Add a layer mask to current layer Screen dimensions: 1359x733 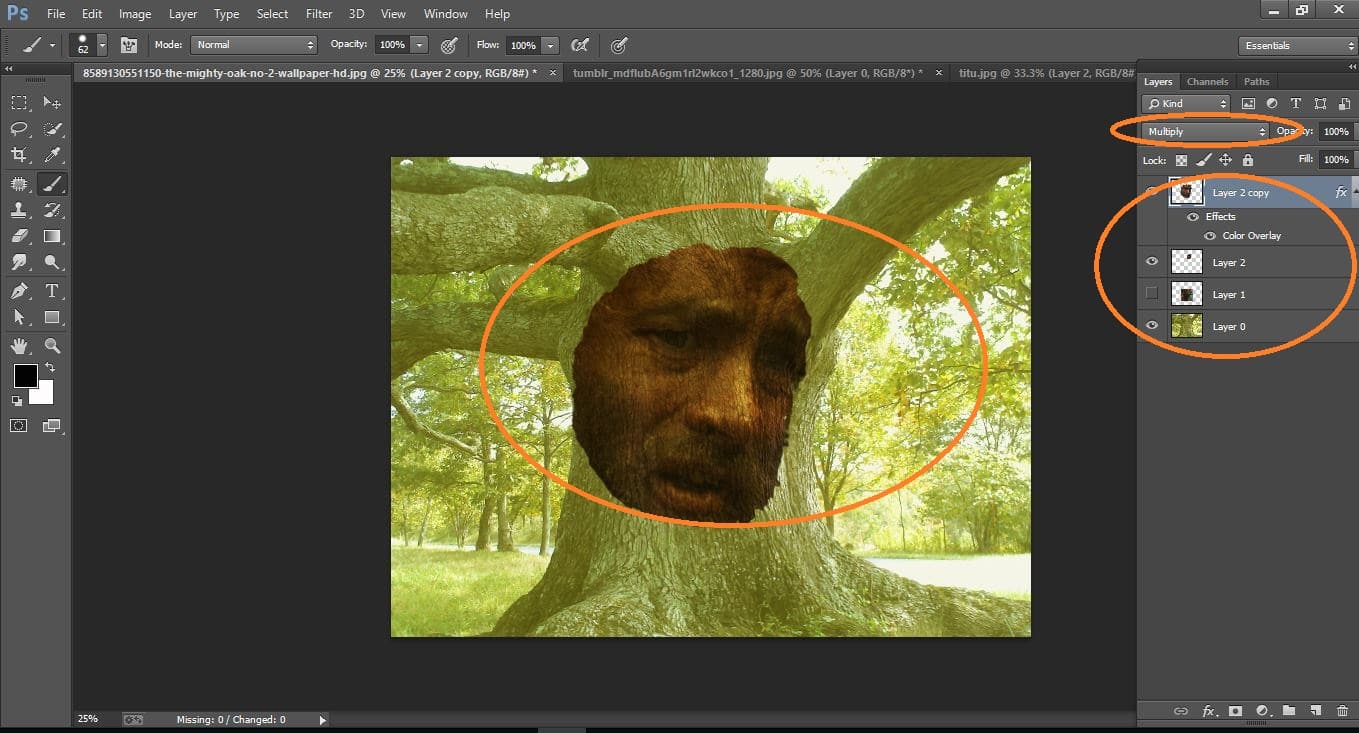click(1235, 711)
